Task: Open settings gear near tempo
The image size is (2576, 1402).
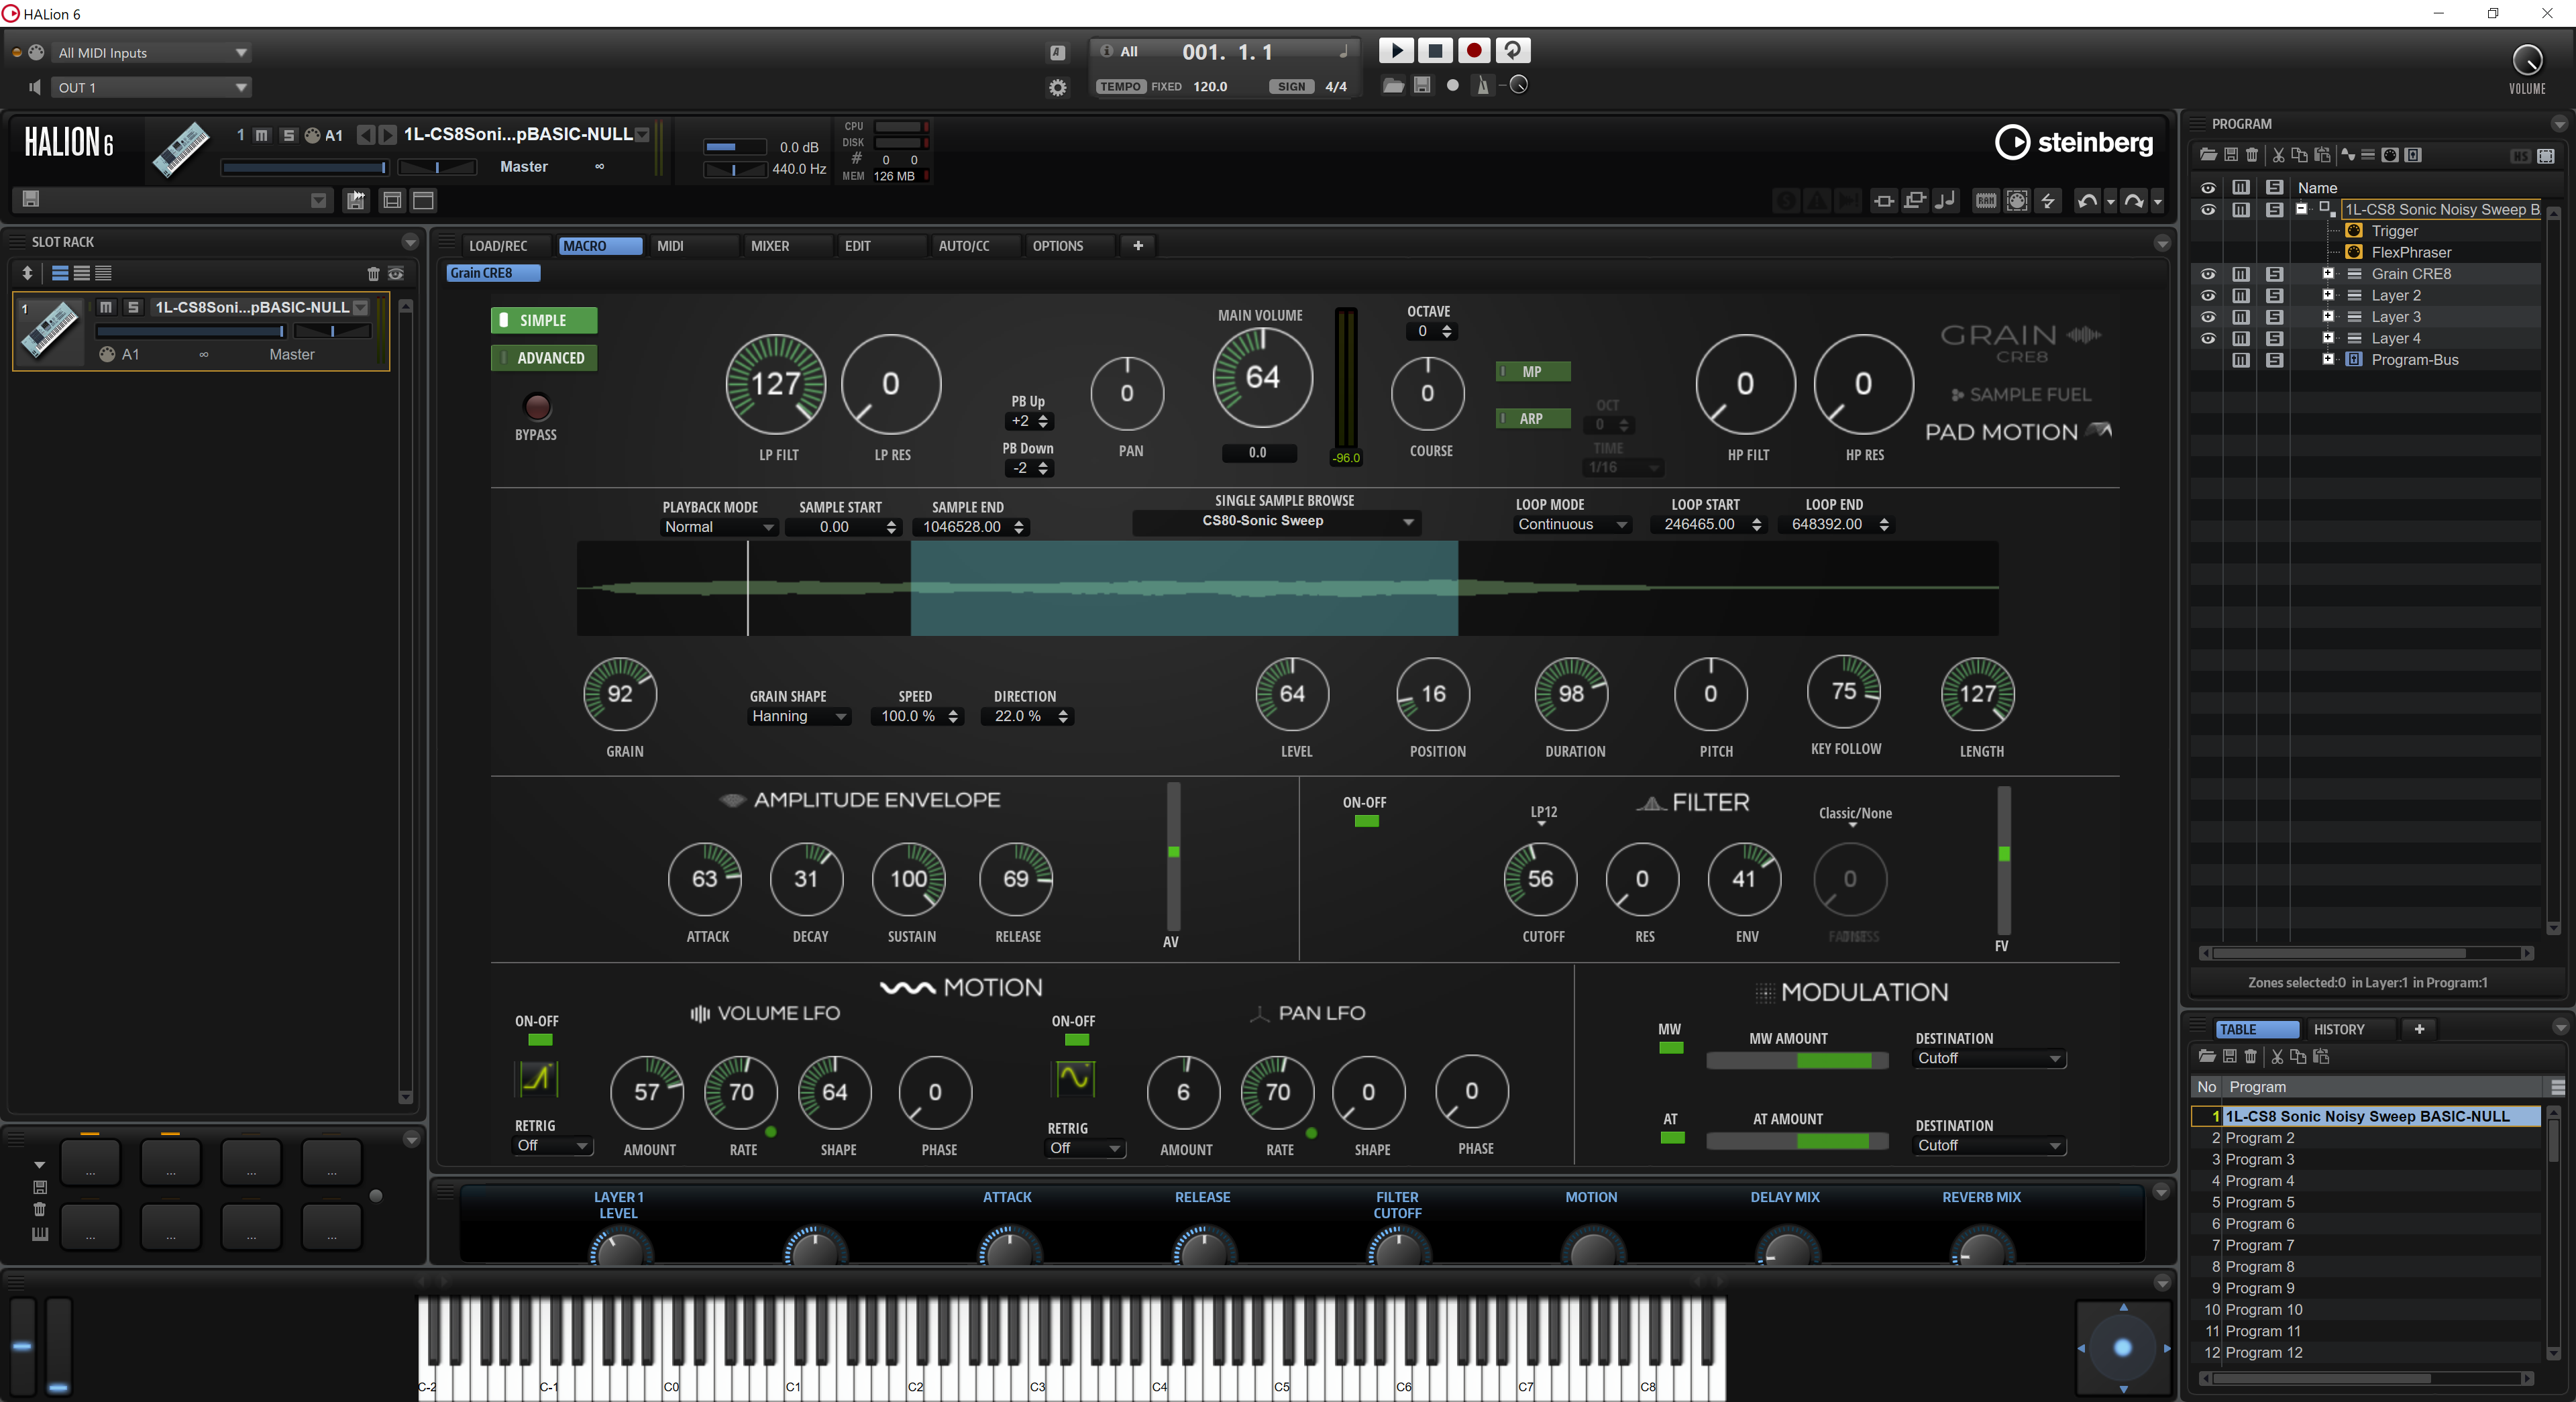Action: [x=1057, y=88]
